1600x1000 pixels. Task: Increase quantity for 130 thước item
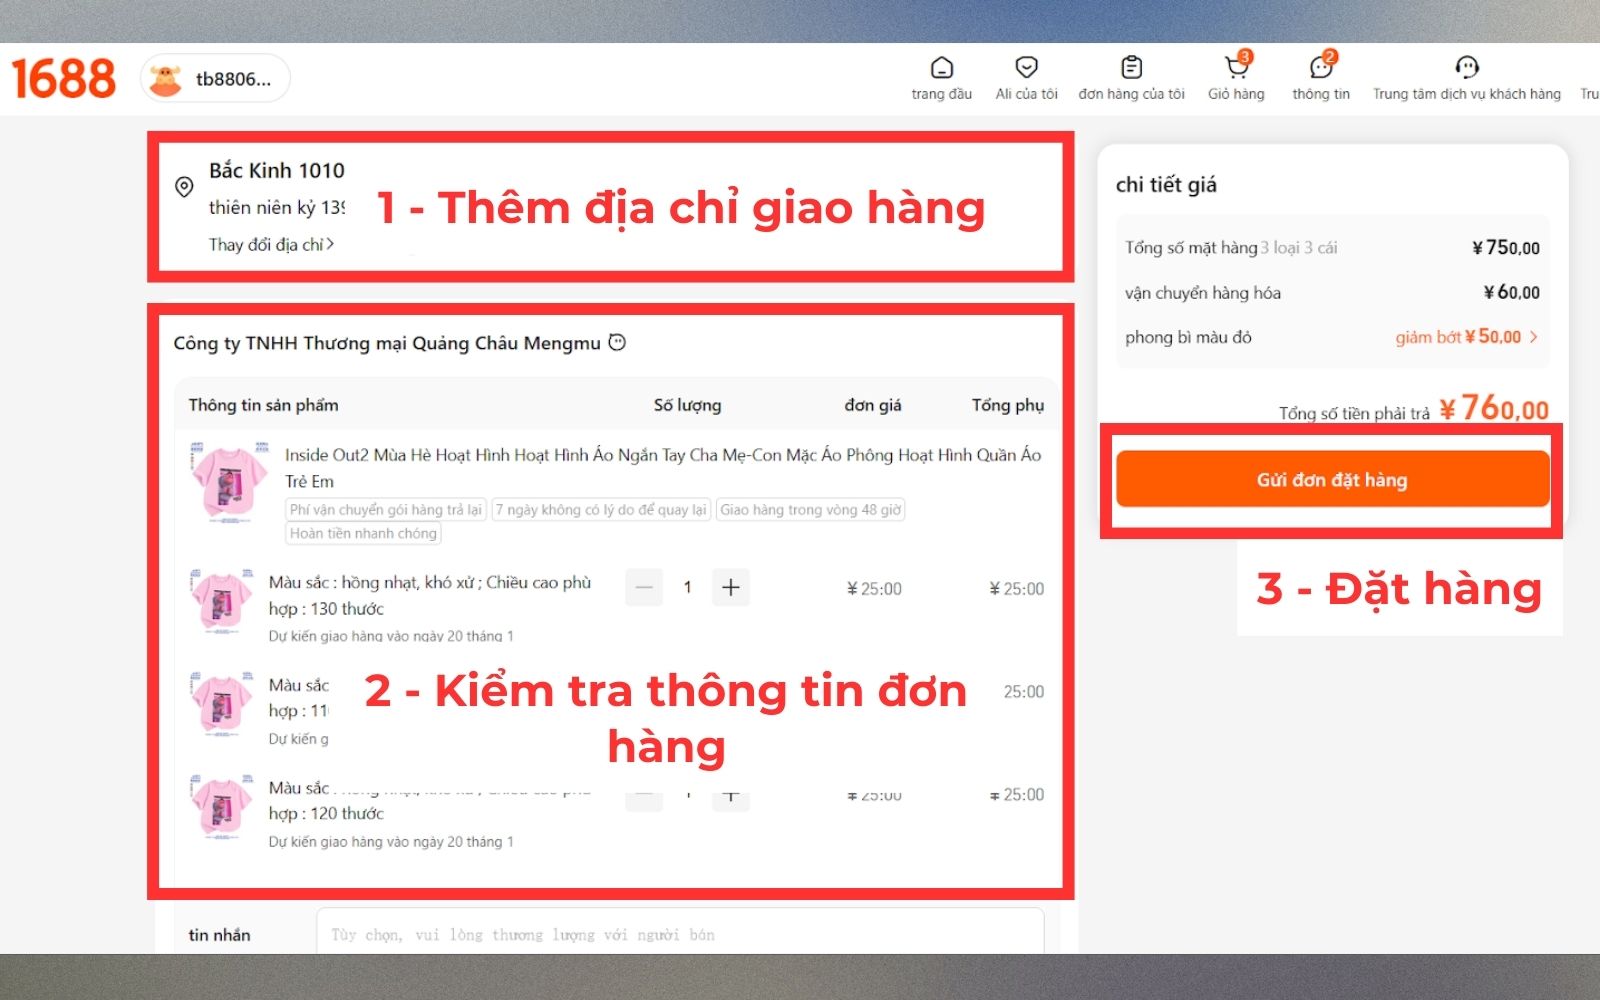click(731, 587)
